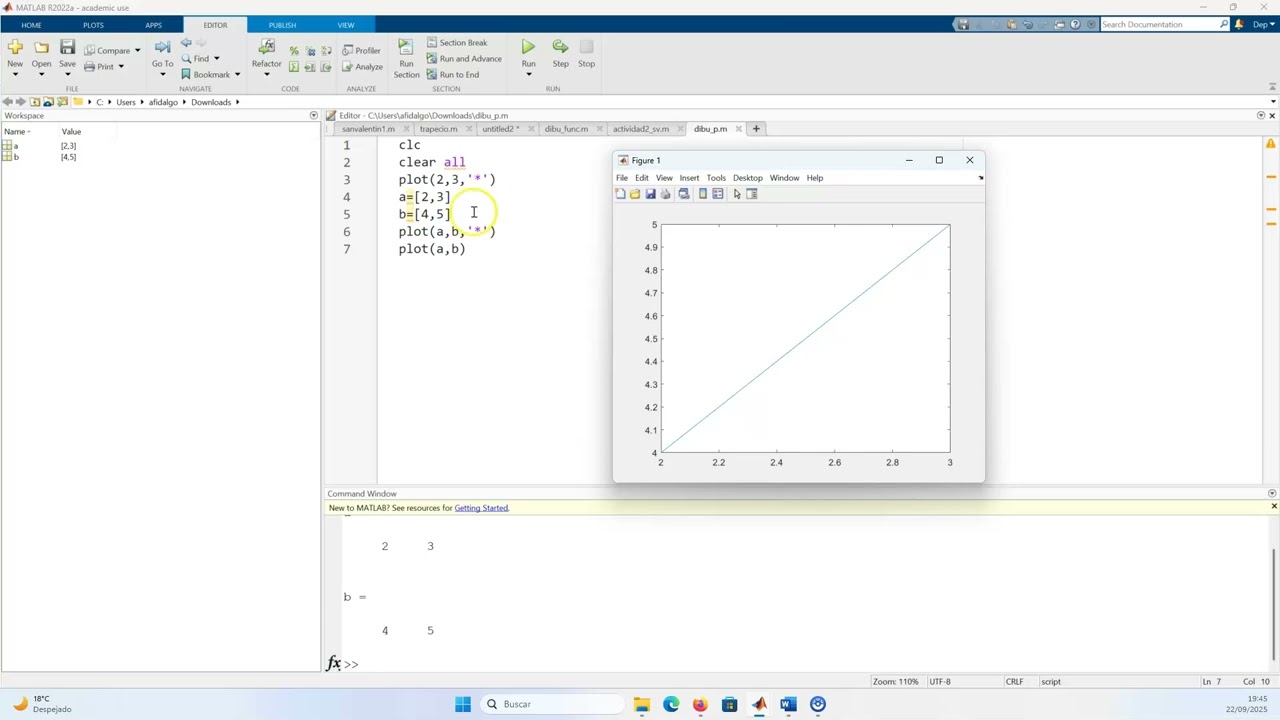Click the Print toolbar button
Image resolution: width=1280 pixels, height=720 pixels.
point(99,66)
